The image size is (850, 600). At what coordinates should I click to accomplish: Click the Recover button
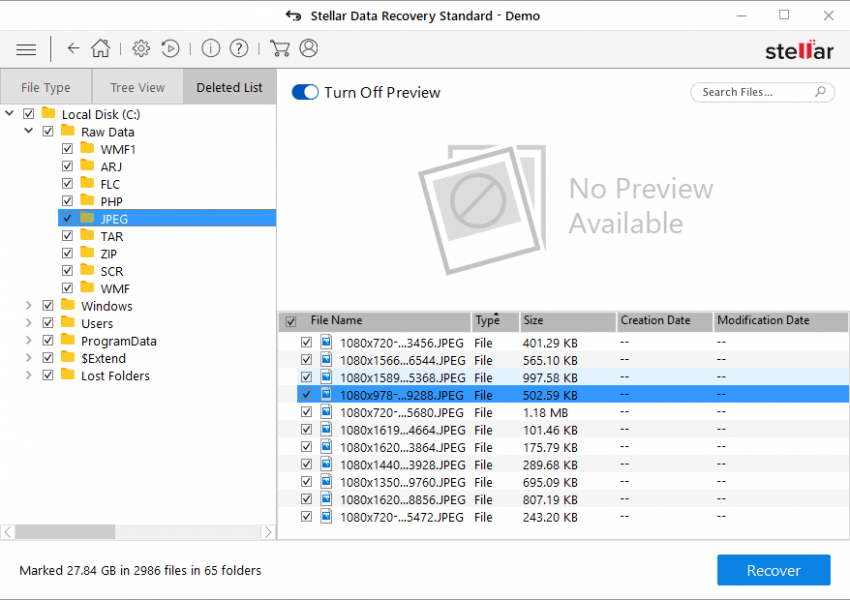click(774, 570)
